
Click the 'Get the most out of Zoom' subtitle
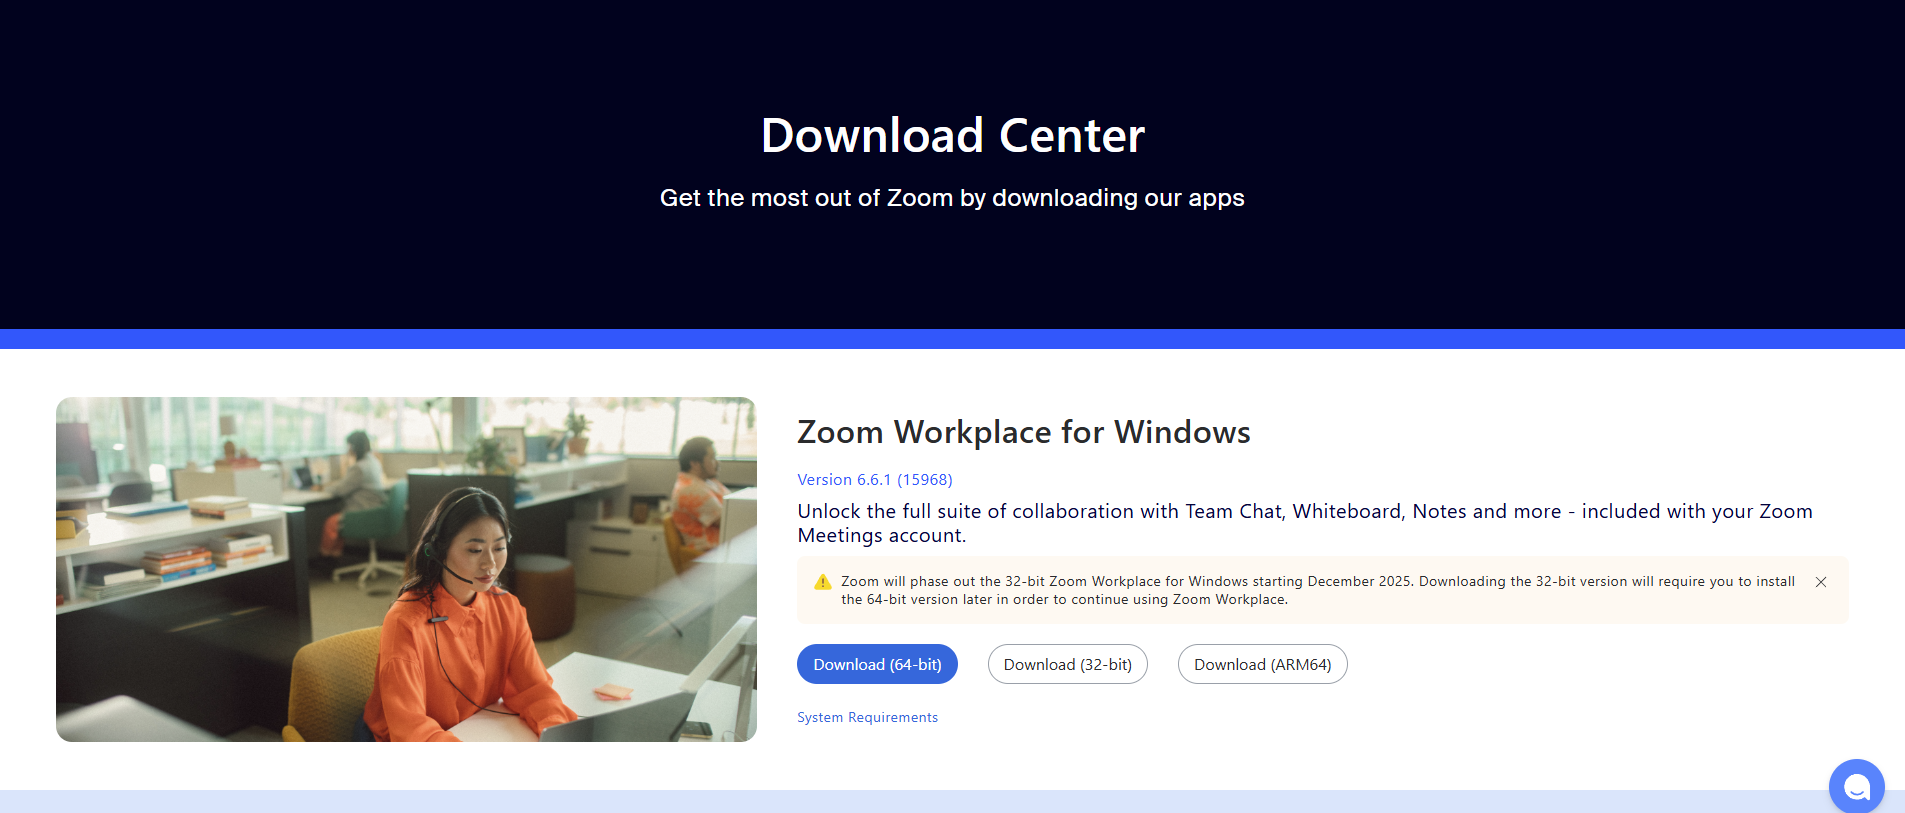click(952, 198)
